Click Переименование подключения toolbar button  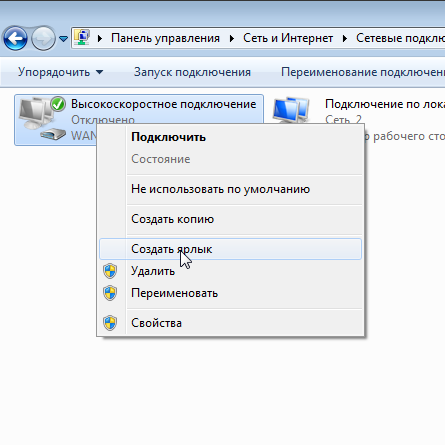click(x=363, y=72)
